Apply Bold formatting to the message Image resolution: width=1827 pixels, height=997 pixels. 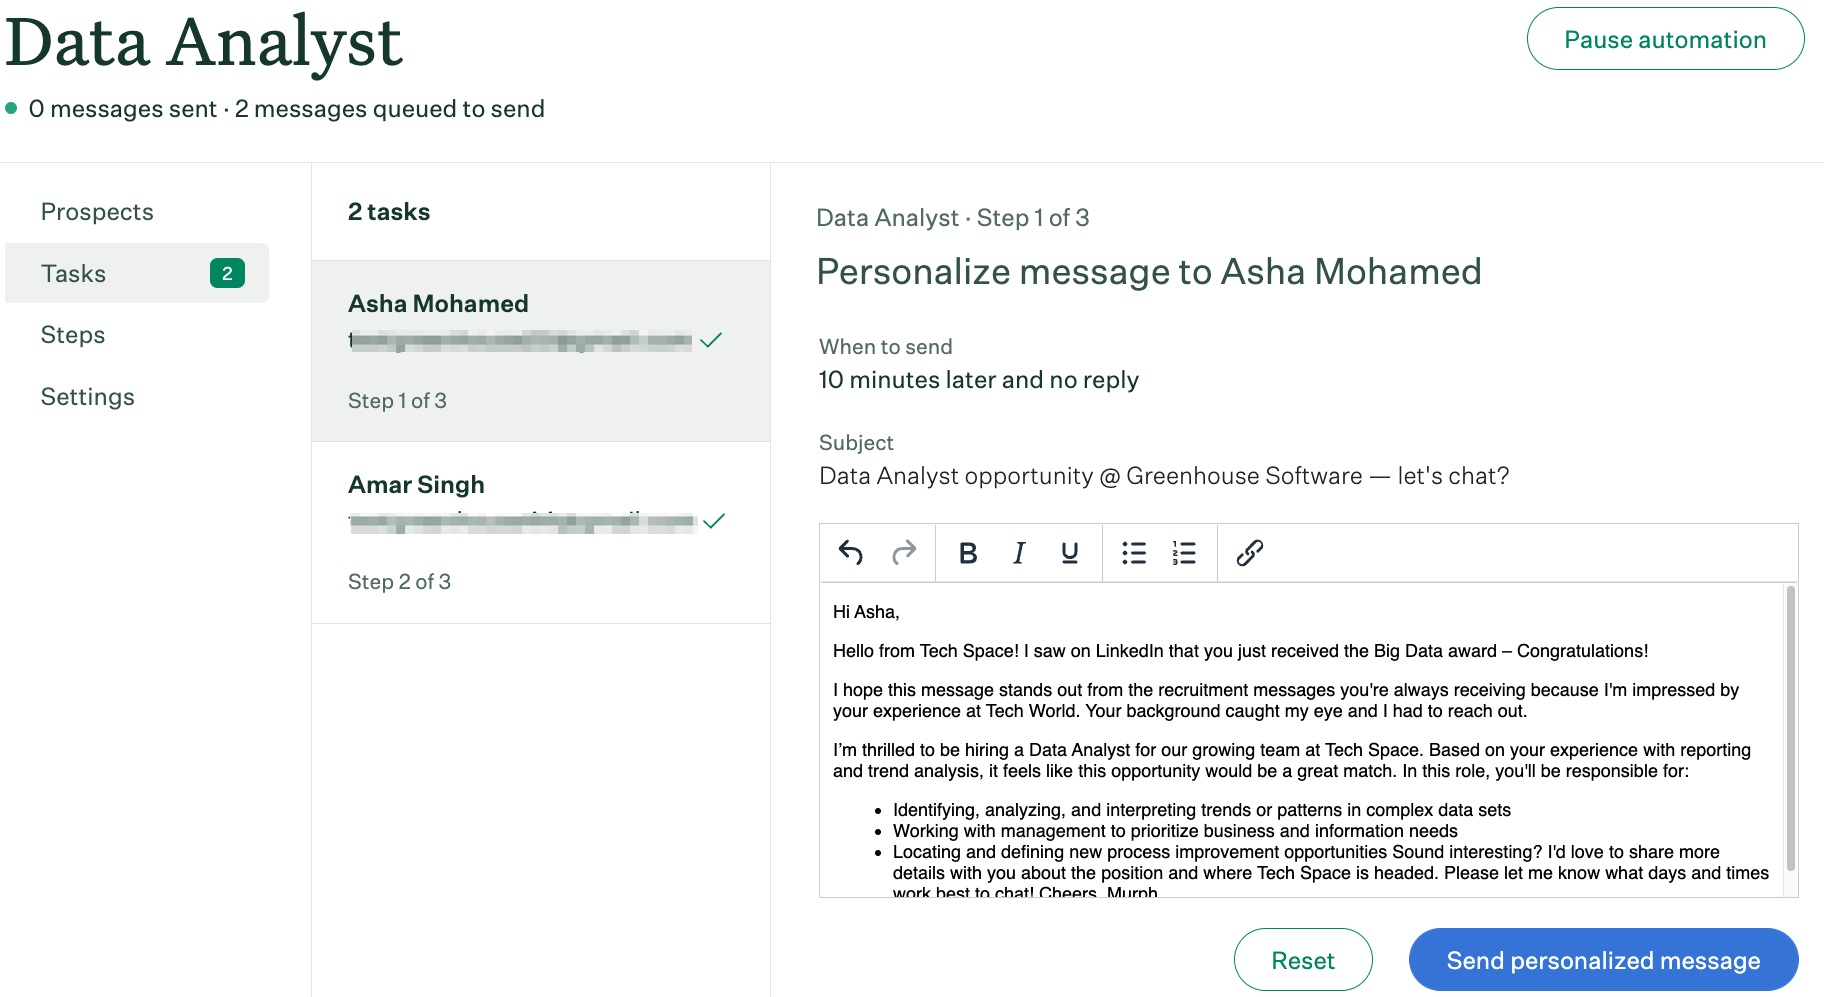pyautogui.click(x=967, y=553)
